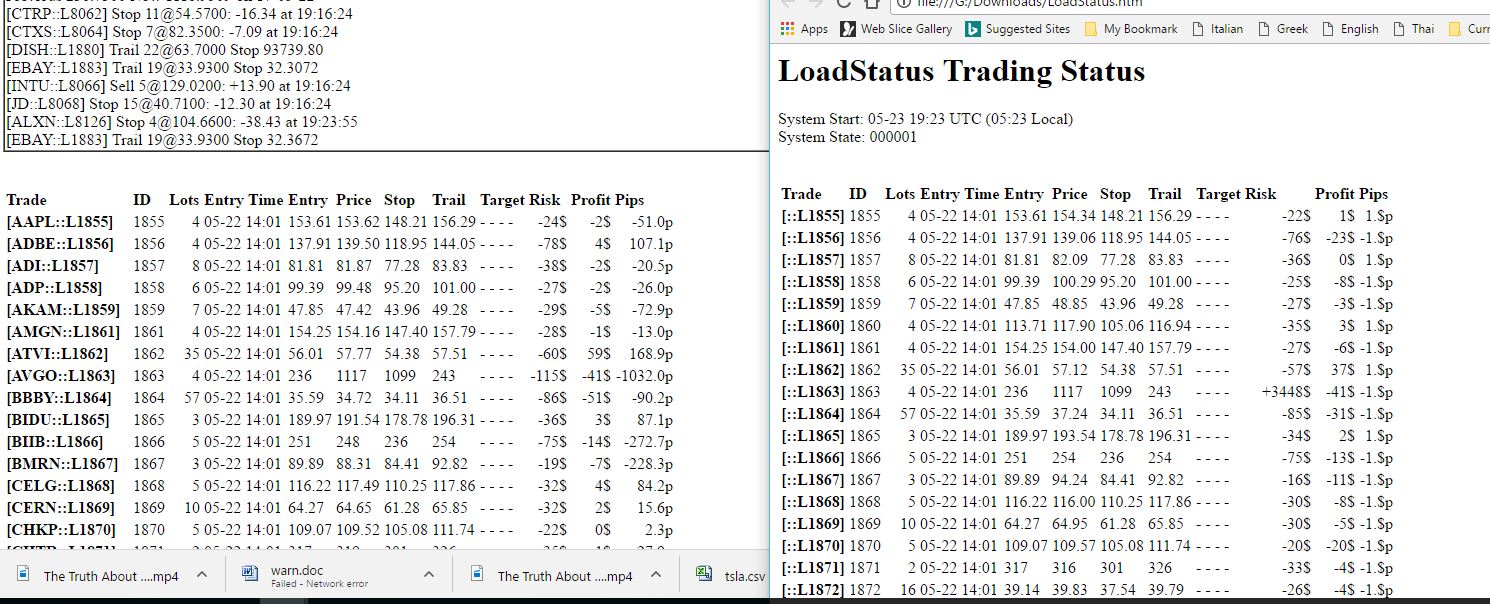Click the [AKAM::L1859] trade row label
1490x604 pixels.
point(62,310)
